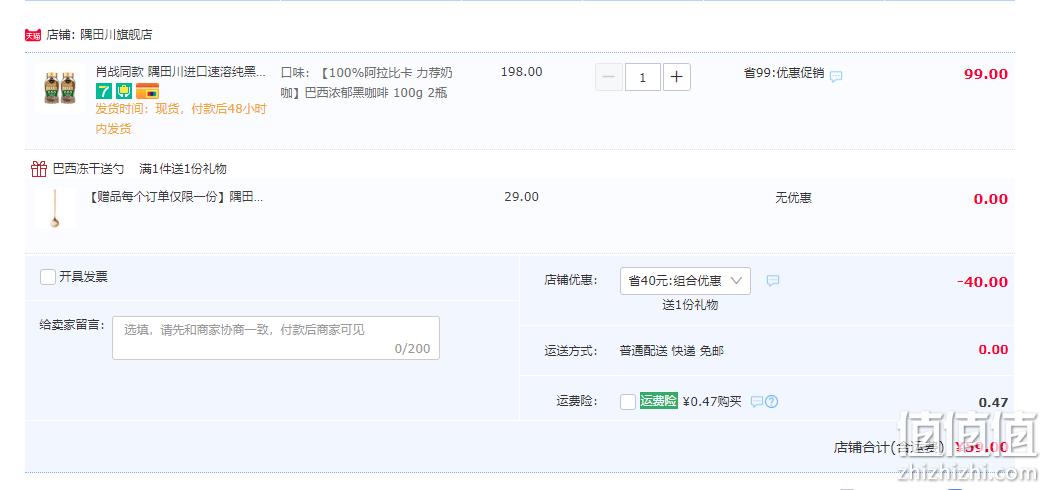Click the red Tmall store badge icon
This screenshot has height=490, width=1047.
click(x=33, y=35)
